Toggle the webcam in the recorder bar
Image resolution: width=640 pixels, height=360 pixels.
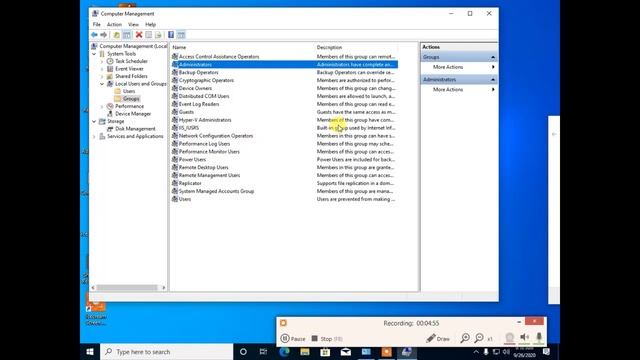click(509, 338)
